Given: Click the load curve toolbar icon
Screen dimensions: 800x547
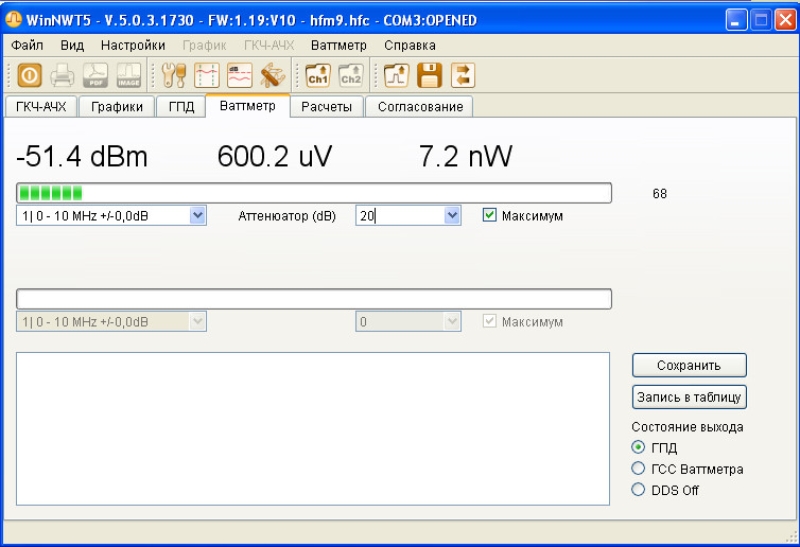Looking at the screenshot, I should (x=396, y=76).
